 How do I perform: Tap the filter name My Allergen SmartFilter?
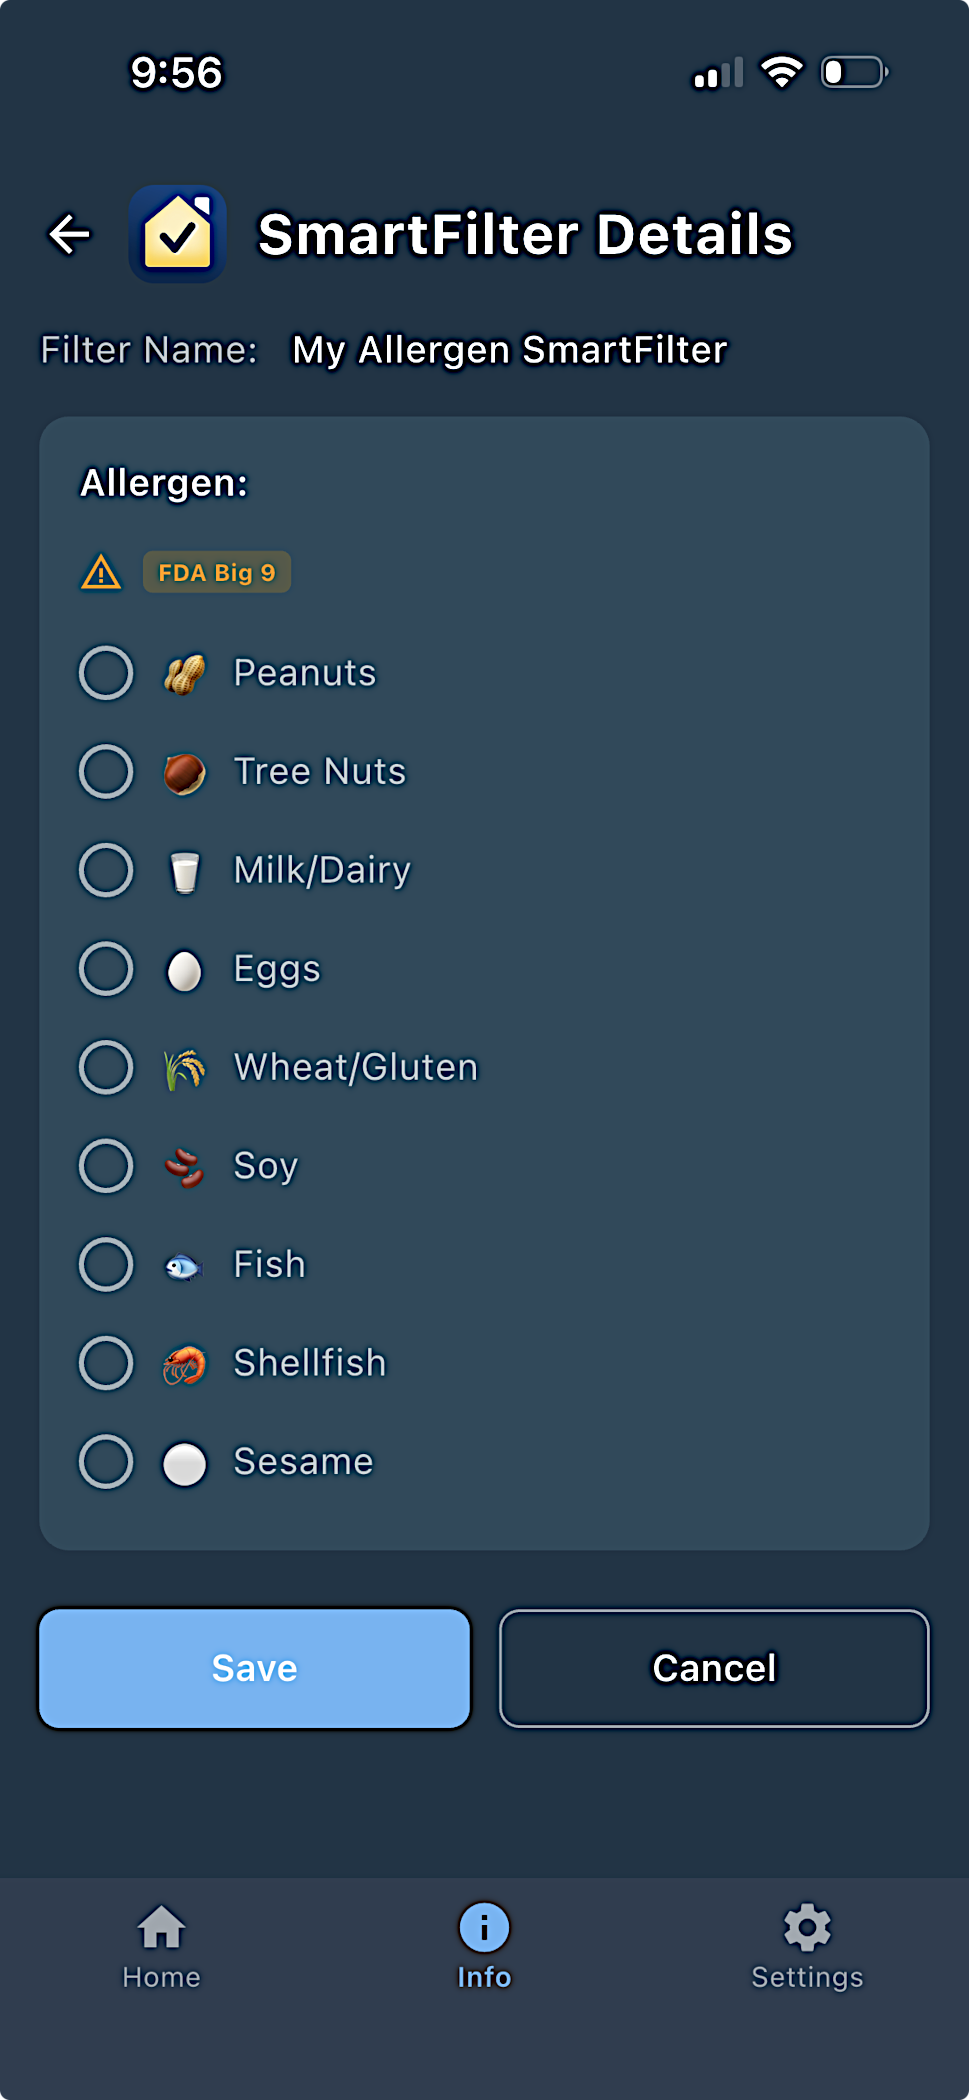[509, 350]
